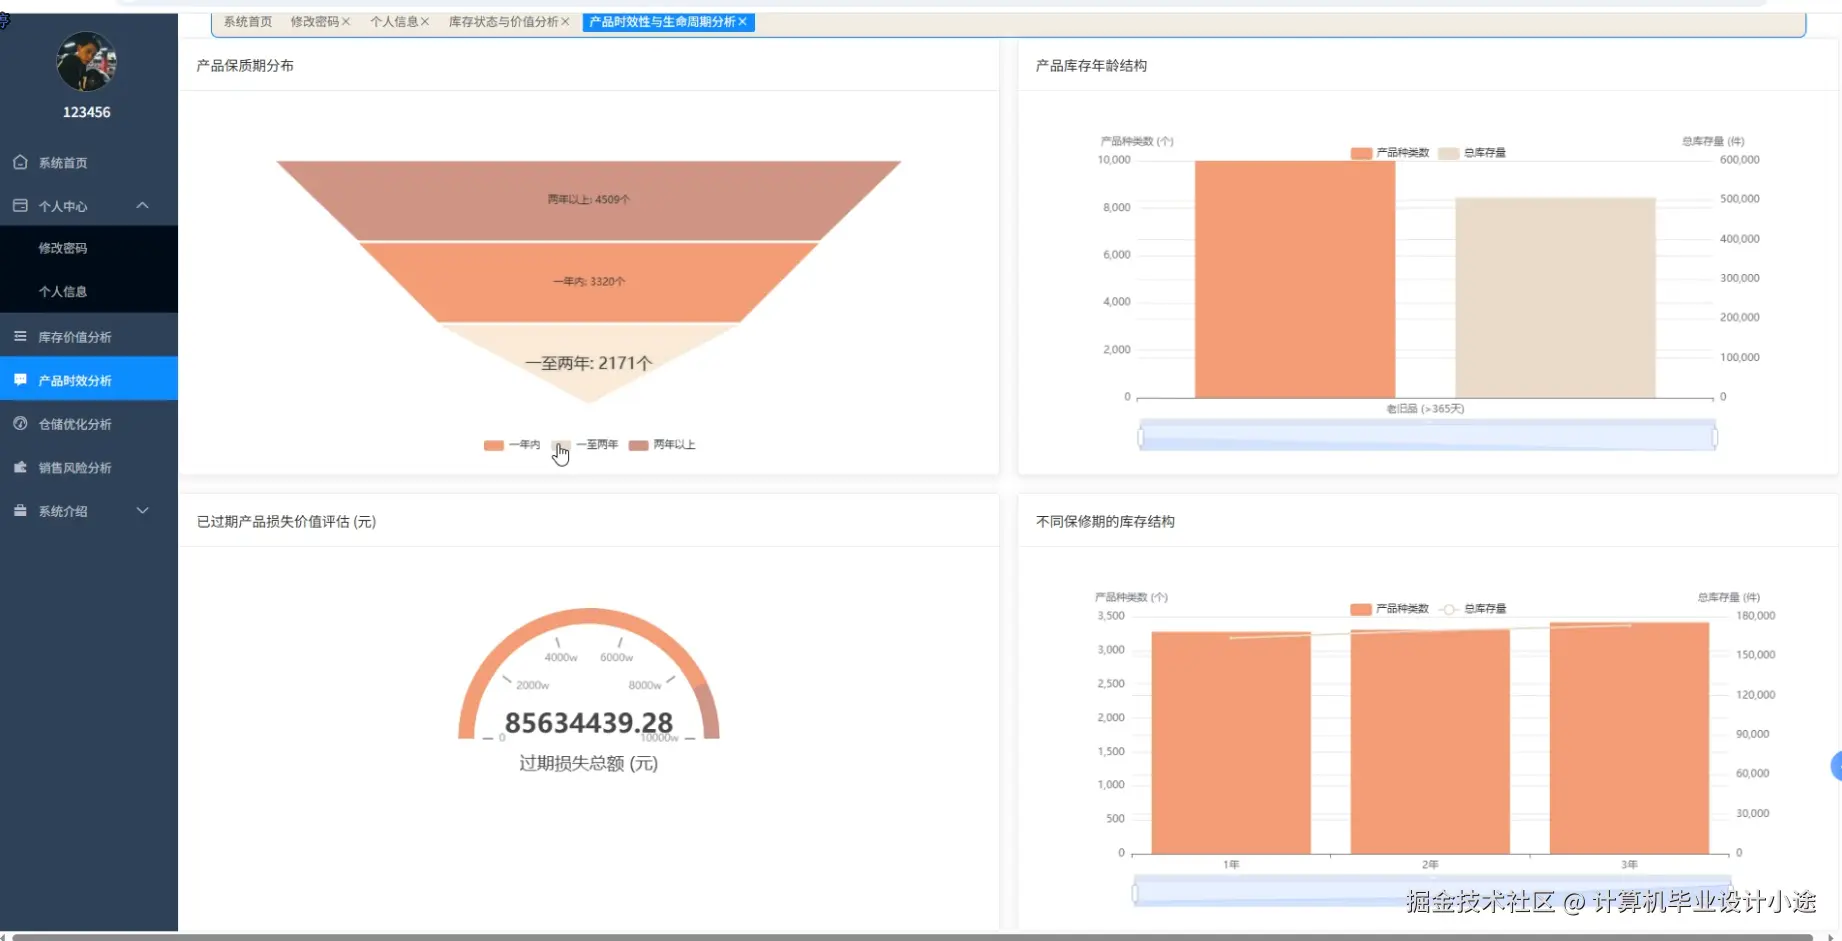Click the gauge icon beside 仓储优化分析
The height and width of the screenshot is (941, 1842).
[20, 423]
